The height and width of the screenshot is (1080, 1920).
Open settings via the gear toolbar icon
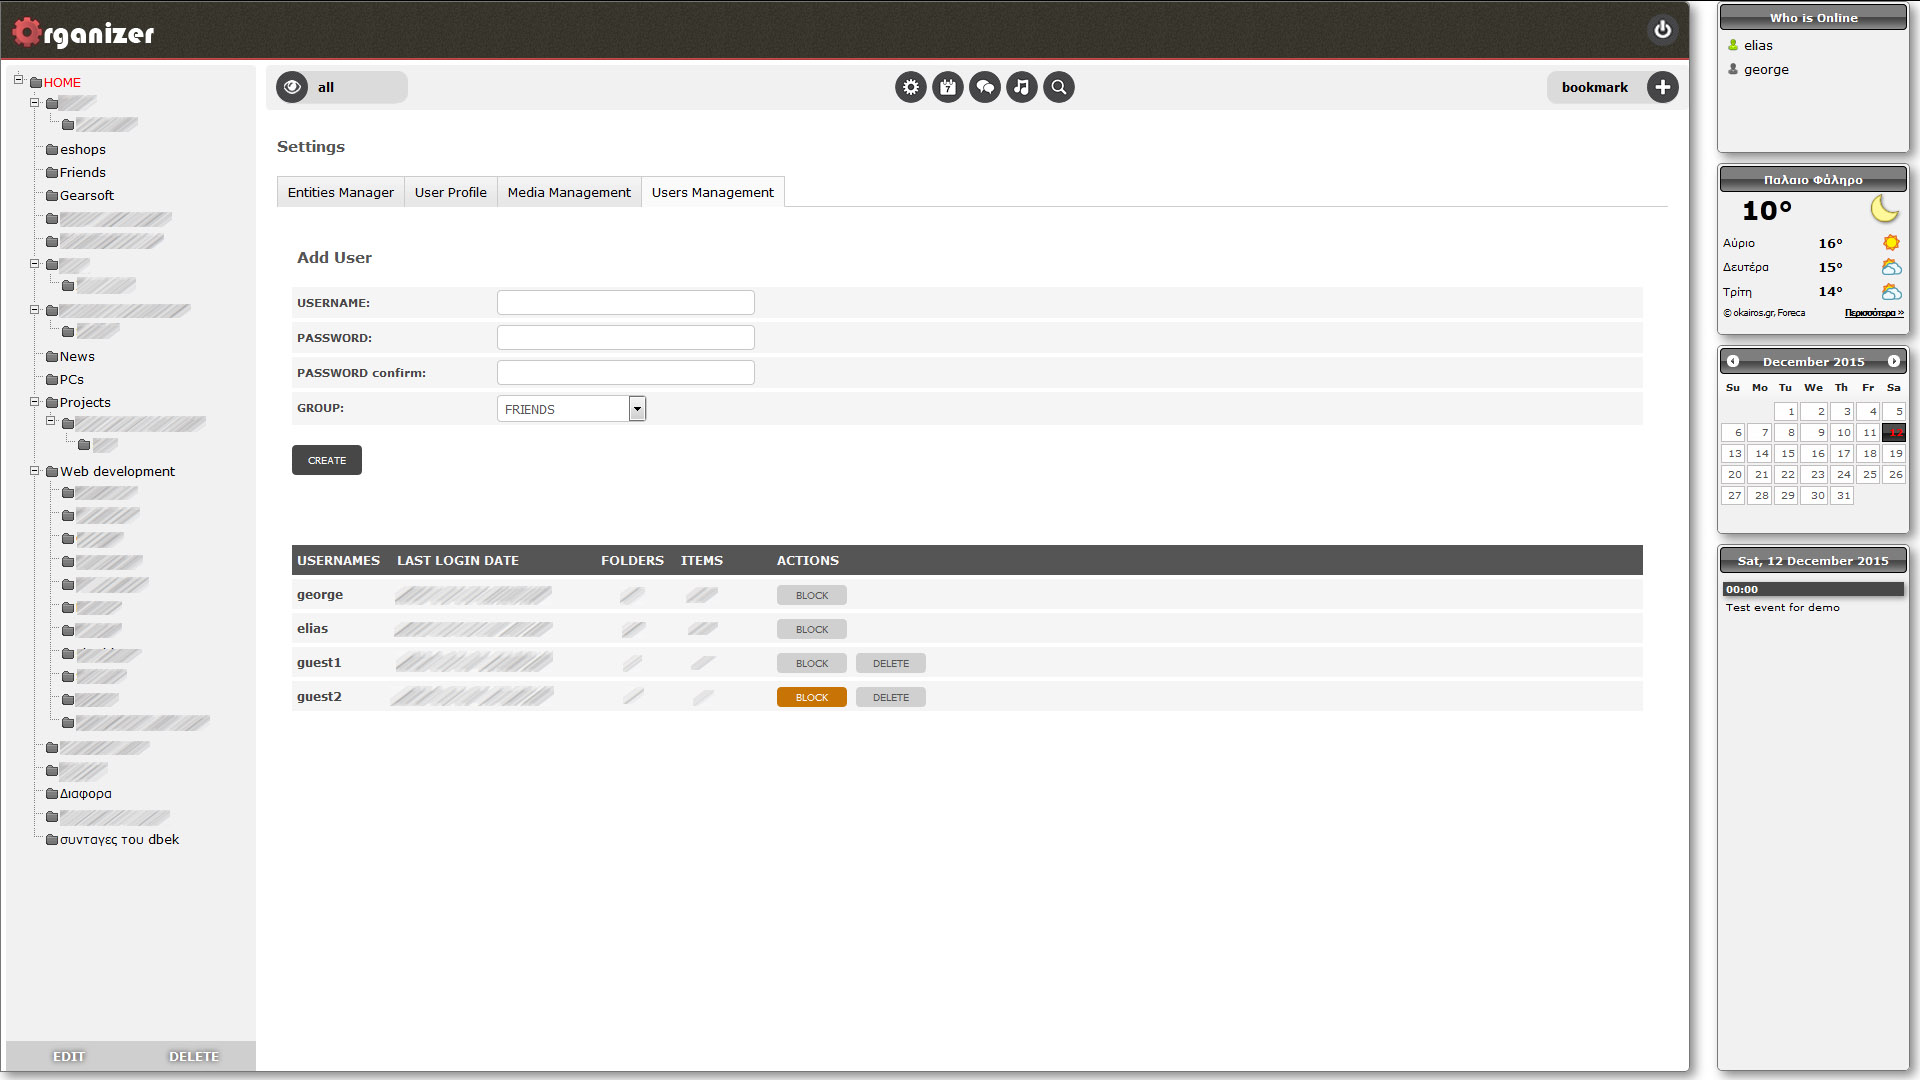pos(910,87)
